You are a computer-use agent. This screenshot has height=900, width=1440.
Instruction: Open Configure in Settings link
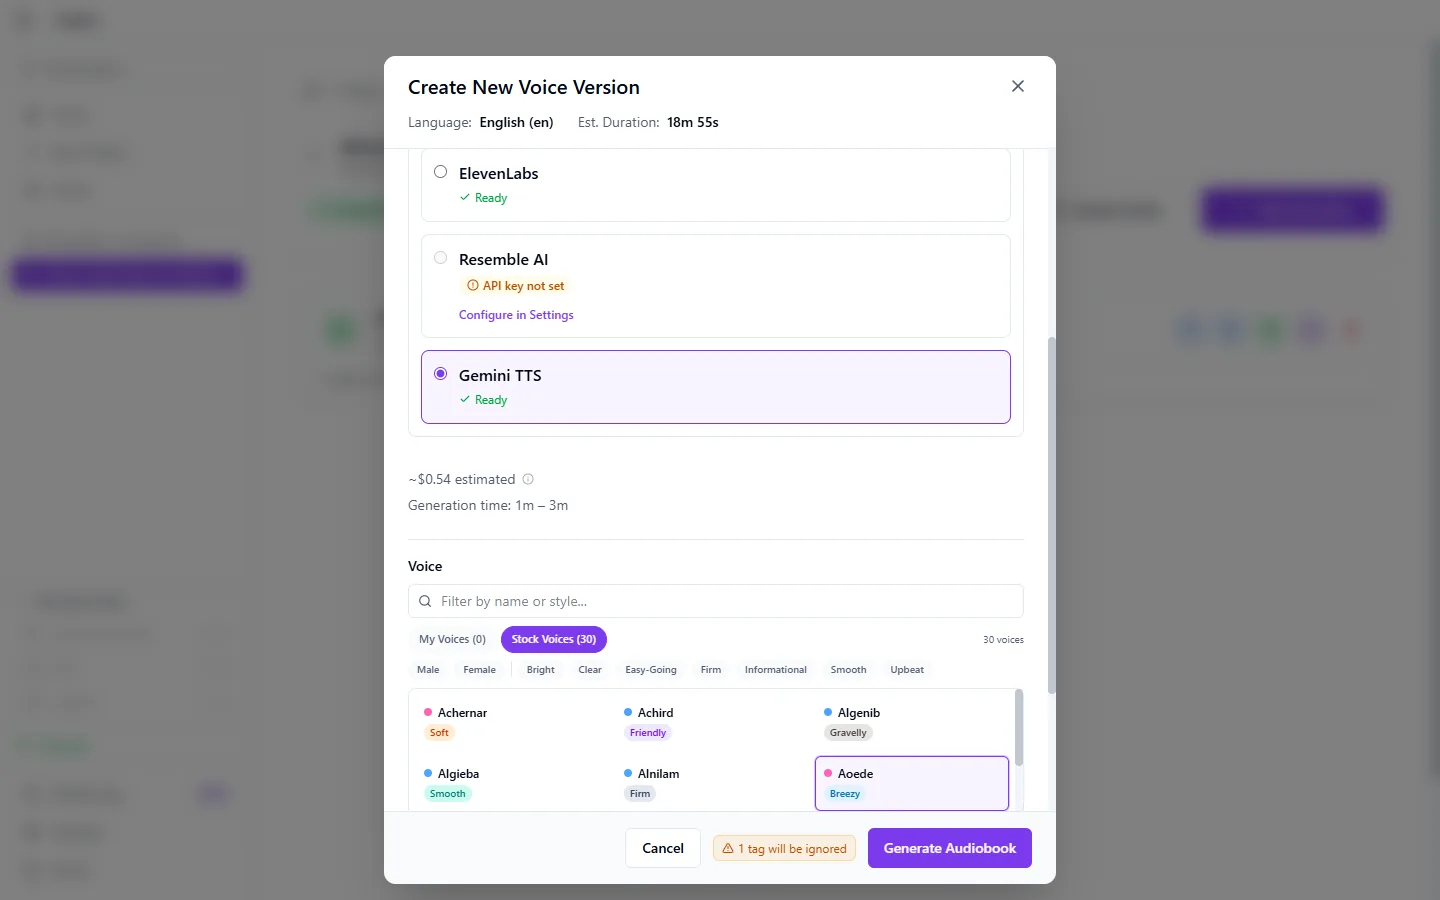click(516, 315)
